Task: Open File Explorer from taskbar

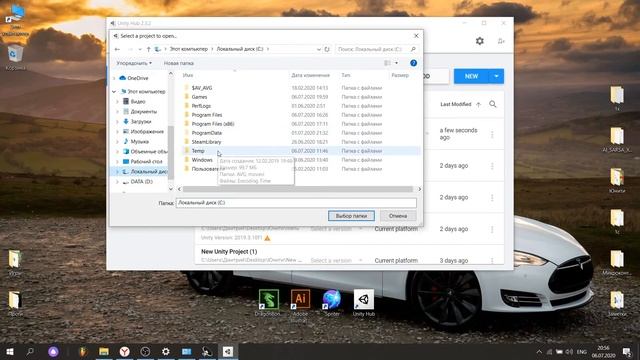Action: click(x=104, y=351)
